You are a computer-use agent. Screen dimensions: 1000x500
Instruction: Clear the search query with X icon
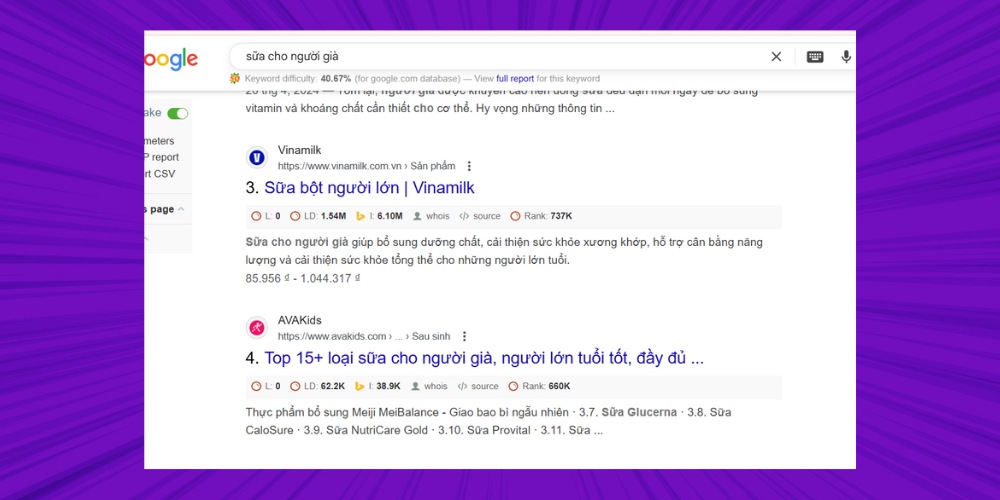pyautogui.click(x=776, y=57)
